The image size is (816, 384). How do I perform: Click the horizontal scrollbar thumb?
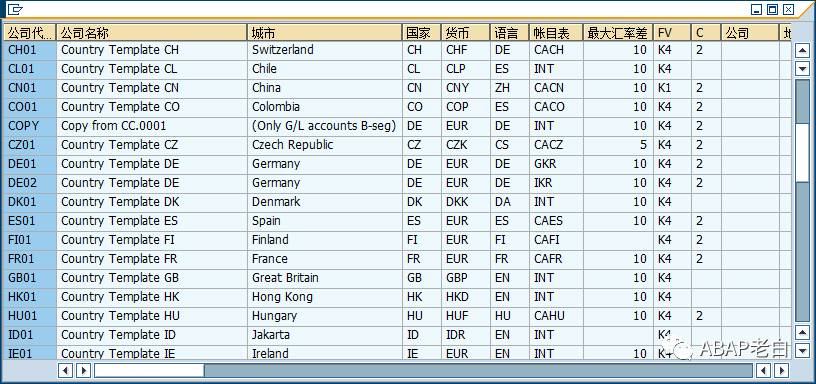[x=149, y=370]
